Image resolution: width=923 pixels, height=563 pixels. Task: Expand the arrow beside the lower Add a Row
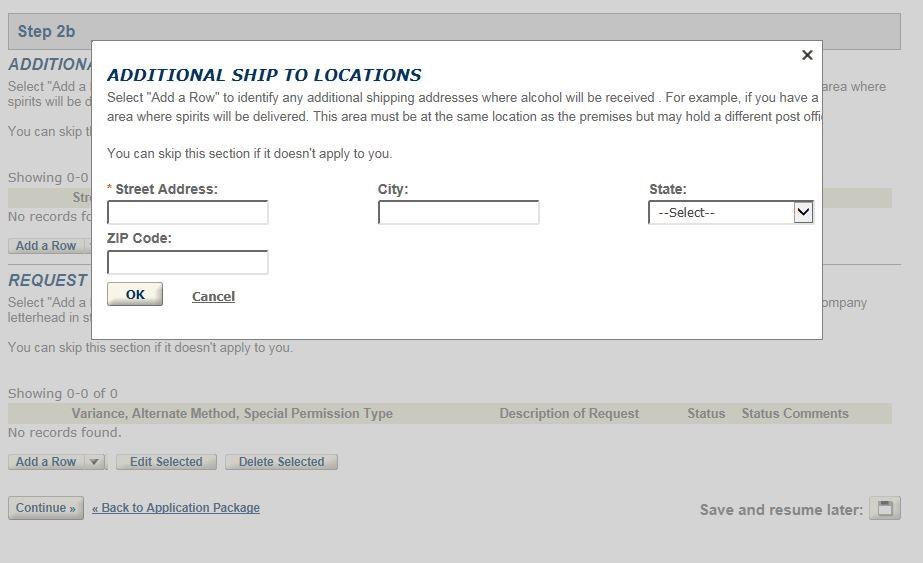(x=94, y=462)
